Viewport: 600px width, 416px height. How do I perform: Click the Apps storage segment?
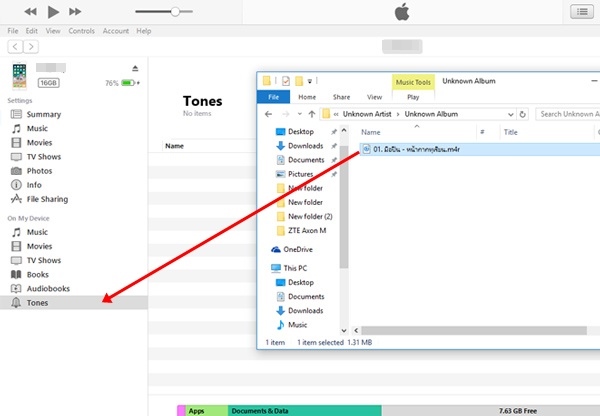pos(207,411)
